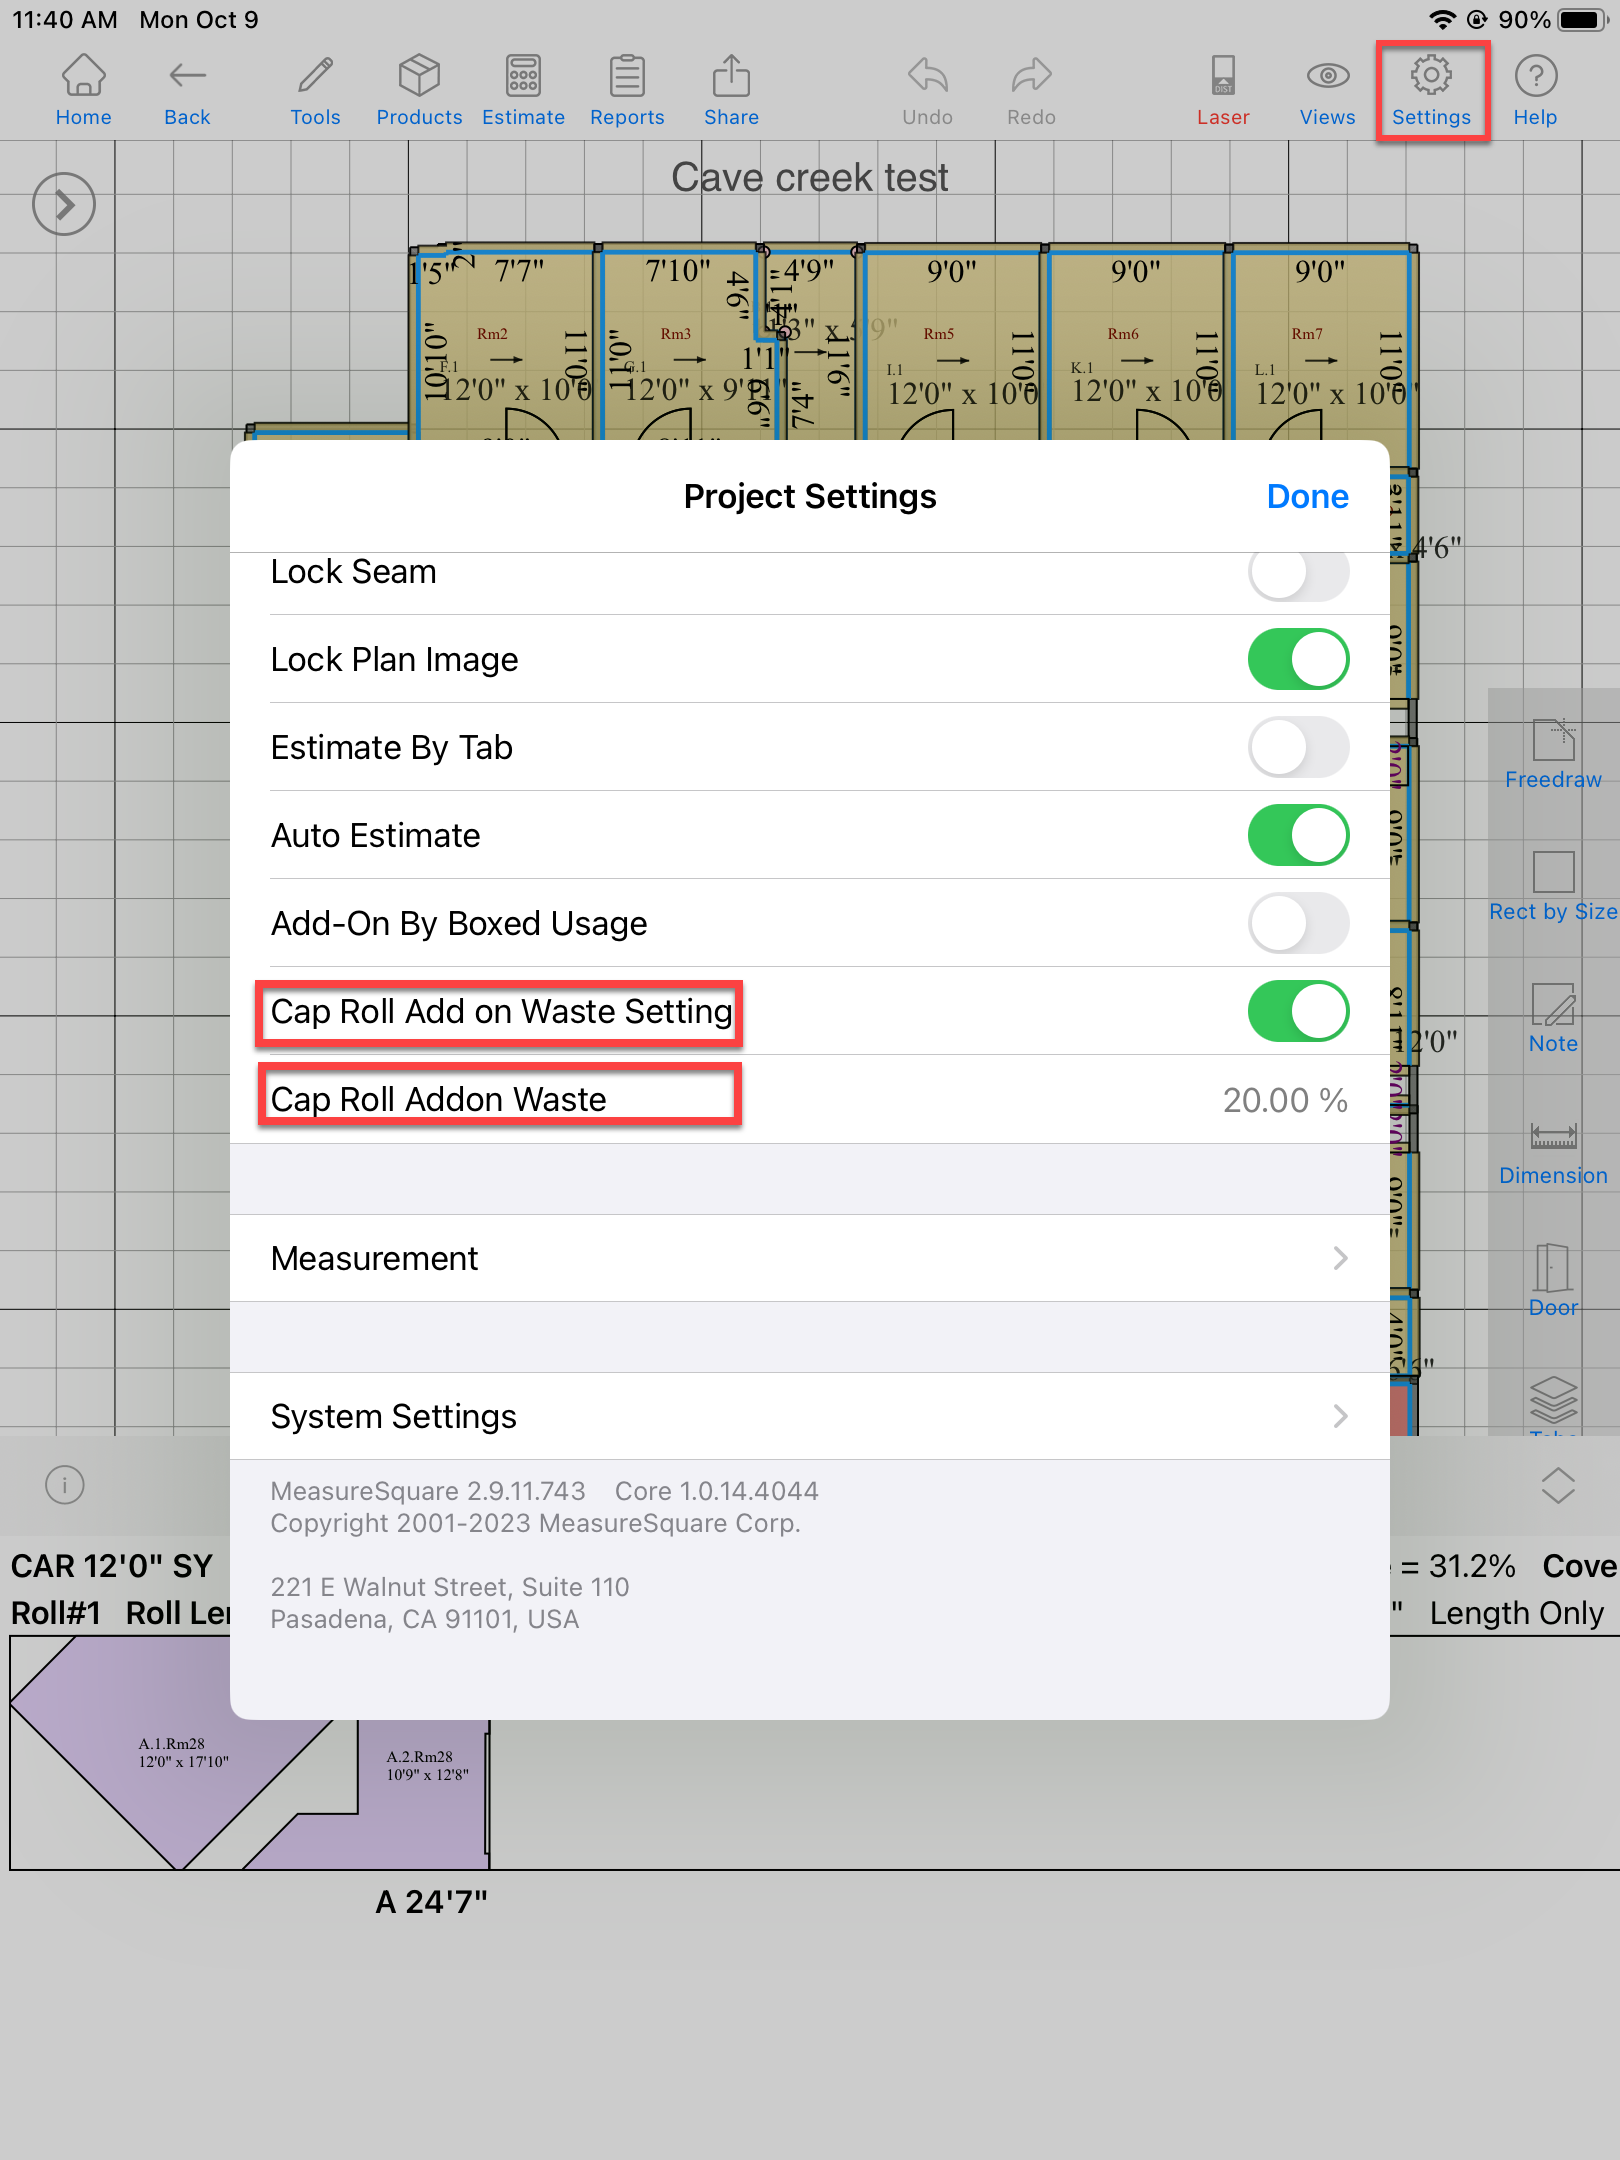Image resolution: width=1620 pixels, height=2160 pixels.
Task: Redo the last action
Action: (1031, 91)
